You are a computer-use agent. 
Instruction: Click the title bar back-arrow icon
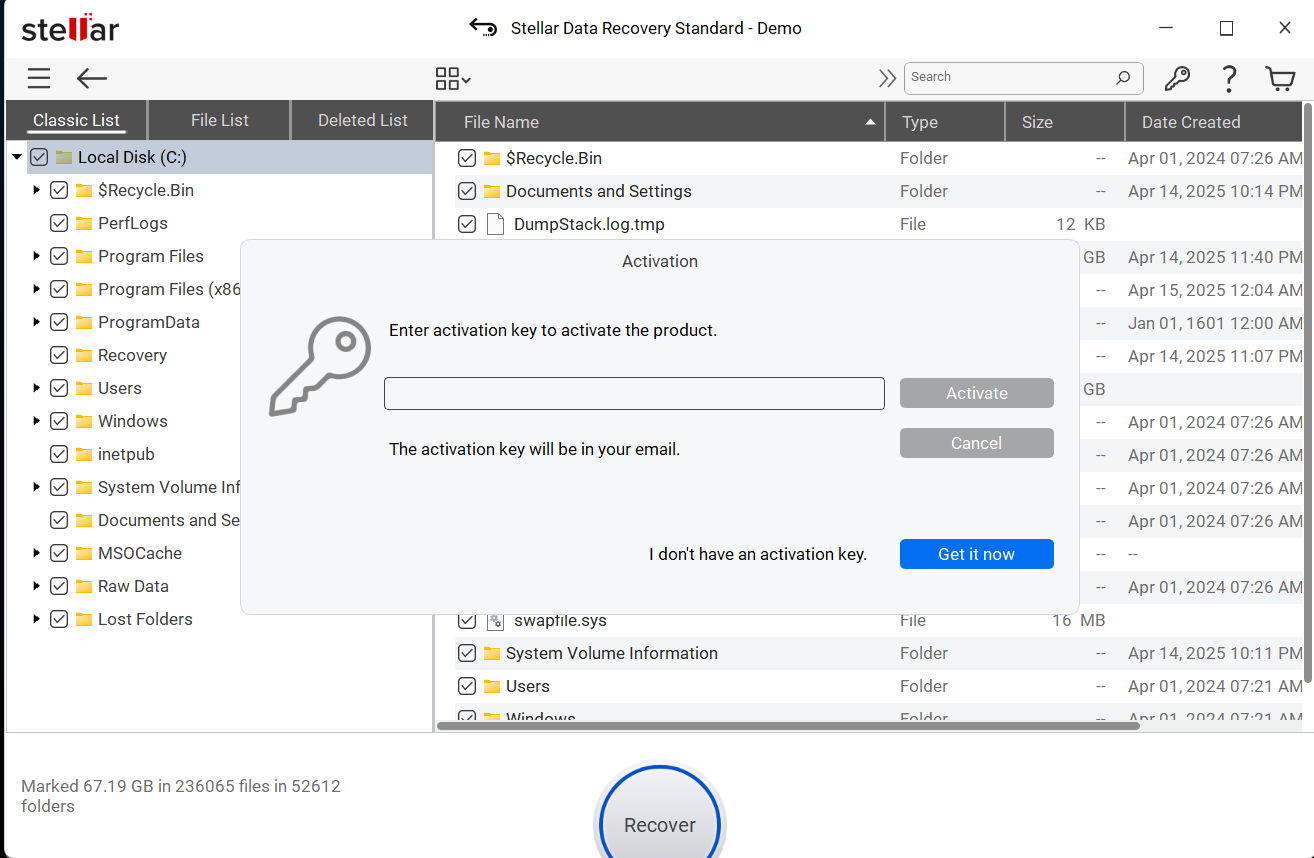484,27
